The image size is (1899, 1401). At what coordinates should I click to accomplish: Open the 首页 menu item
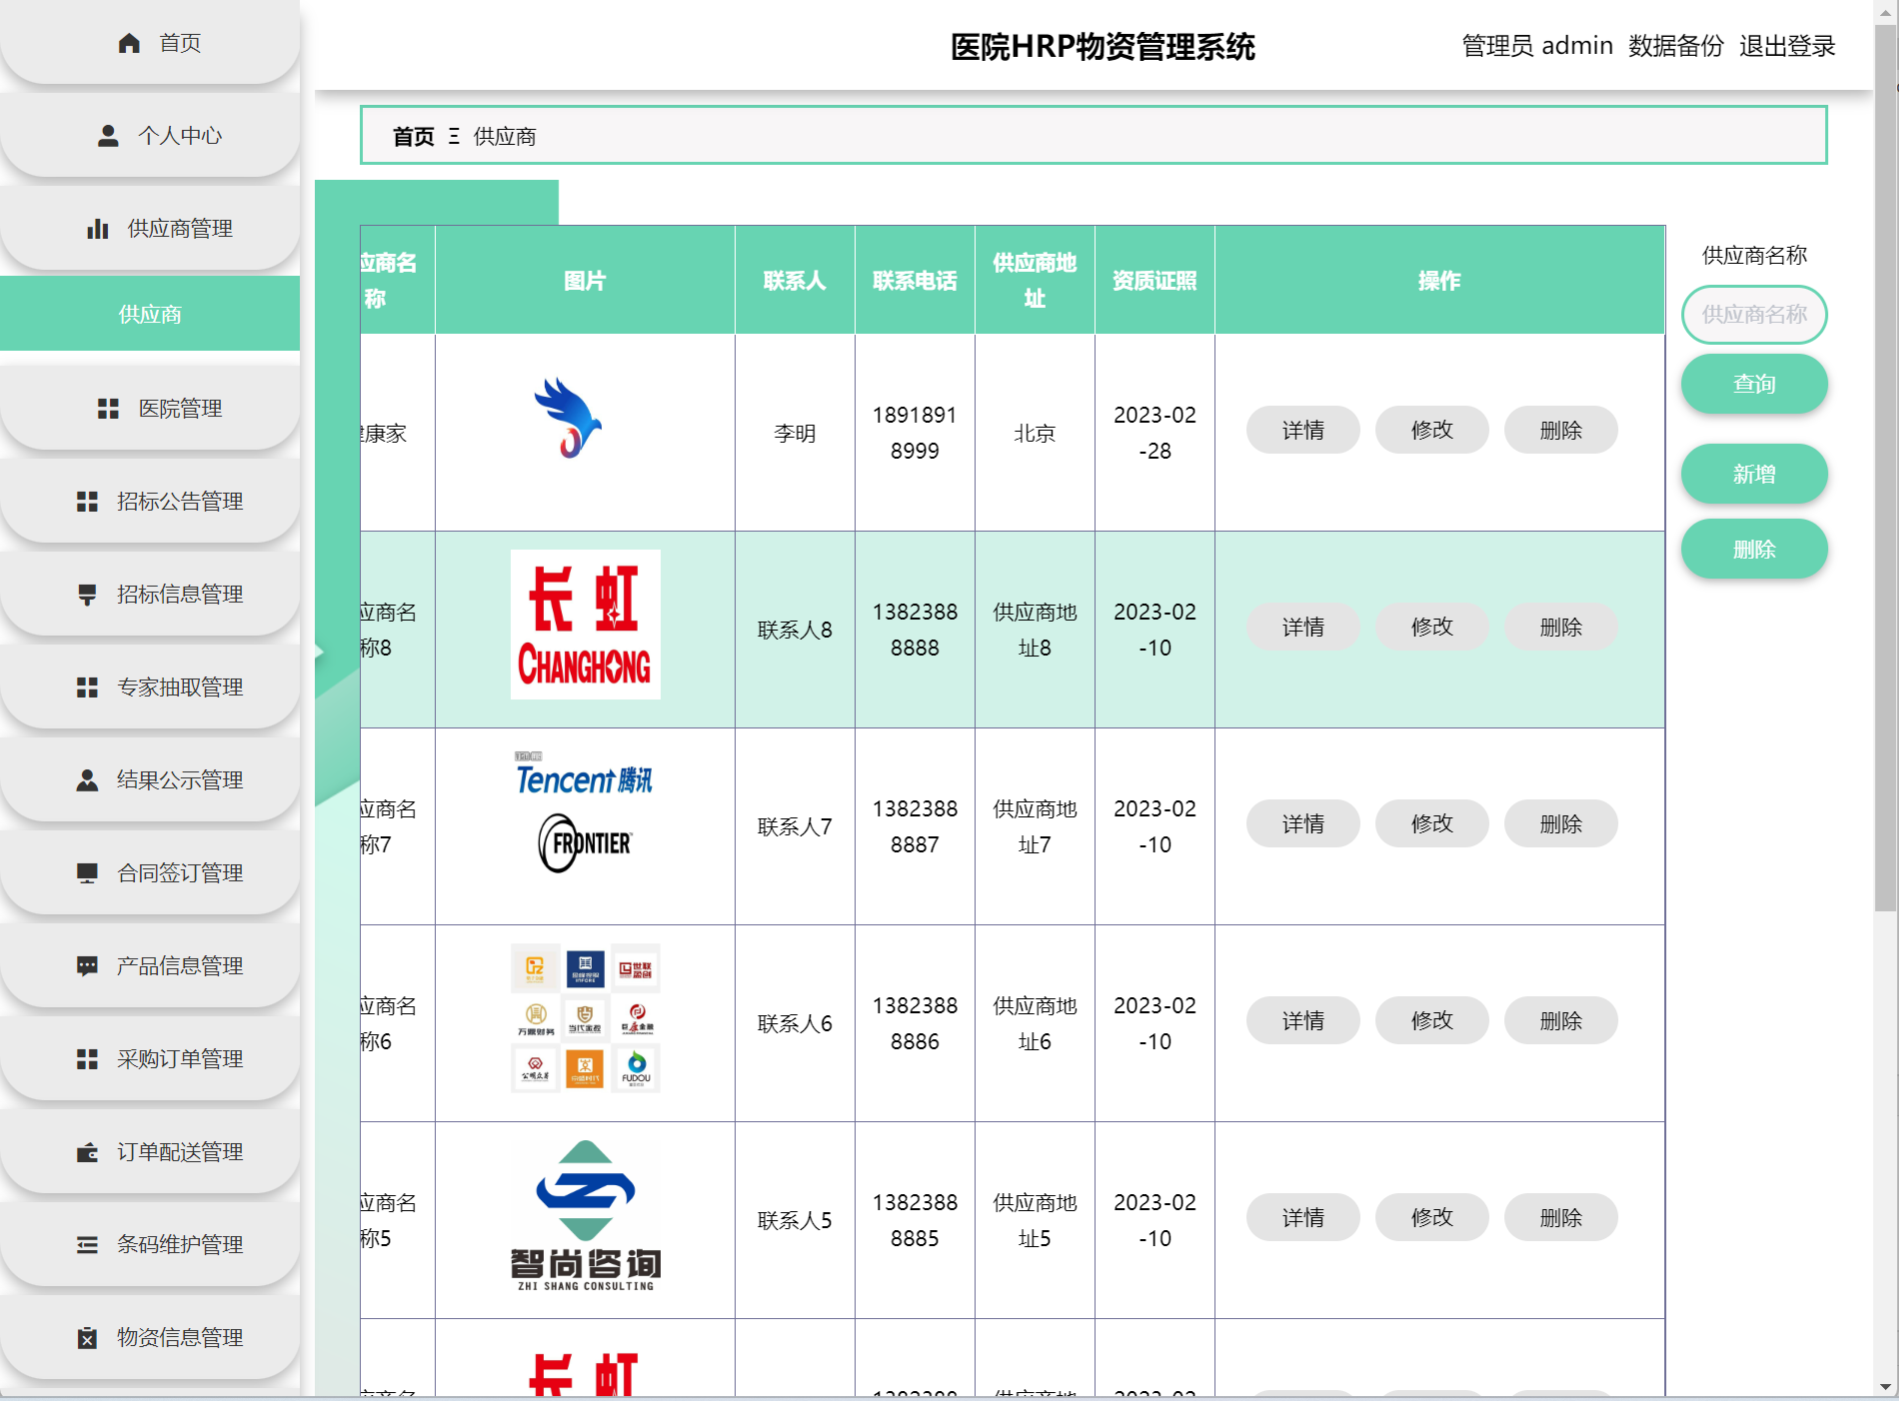pyautogui.click(x=150, y=43)
